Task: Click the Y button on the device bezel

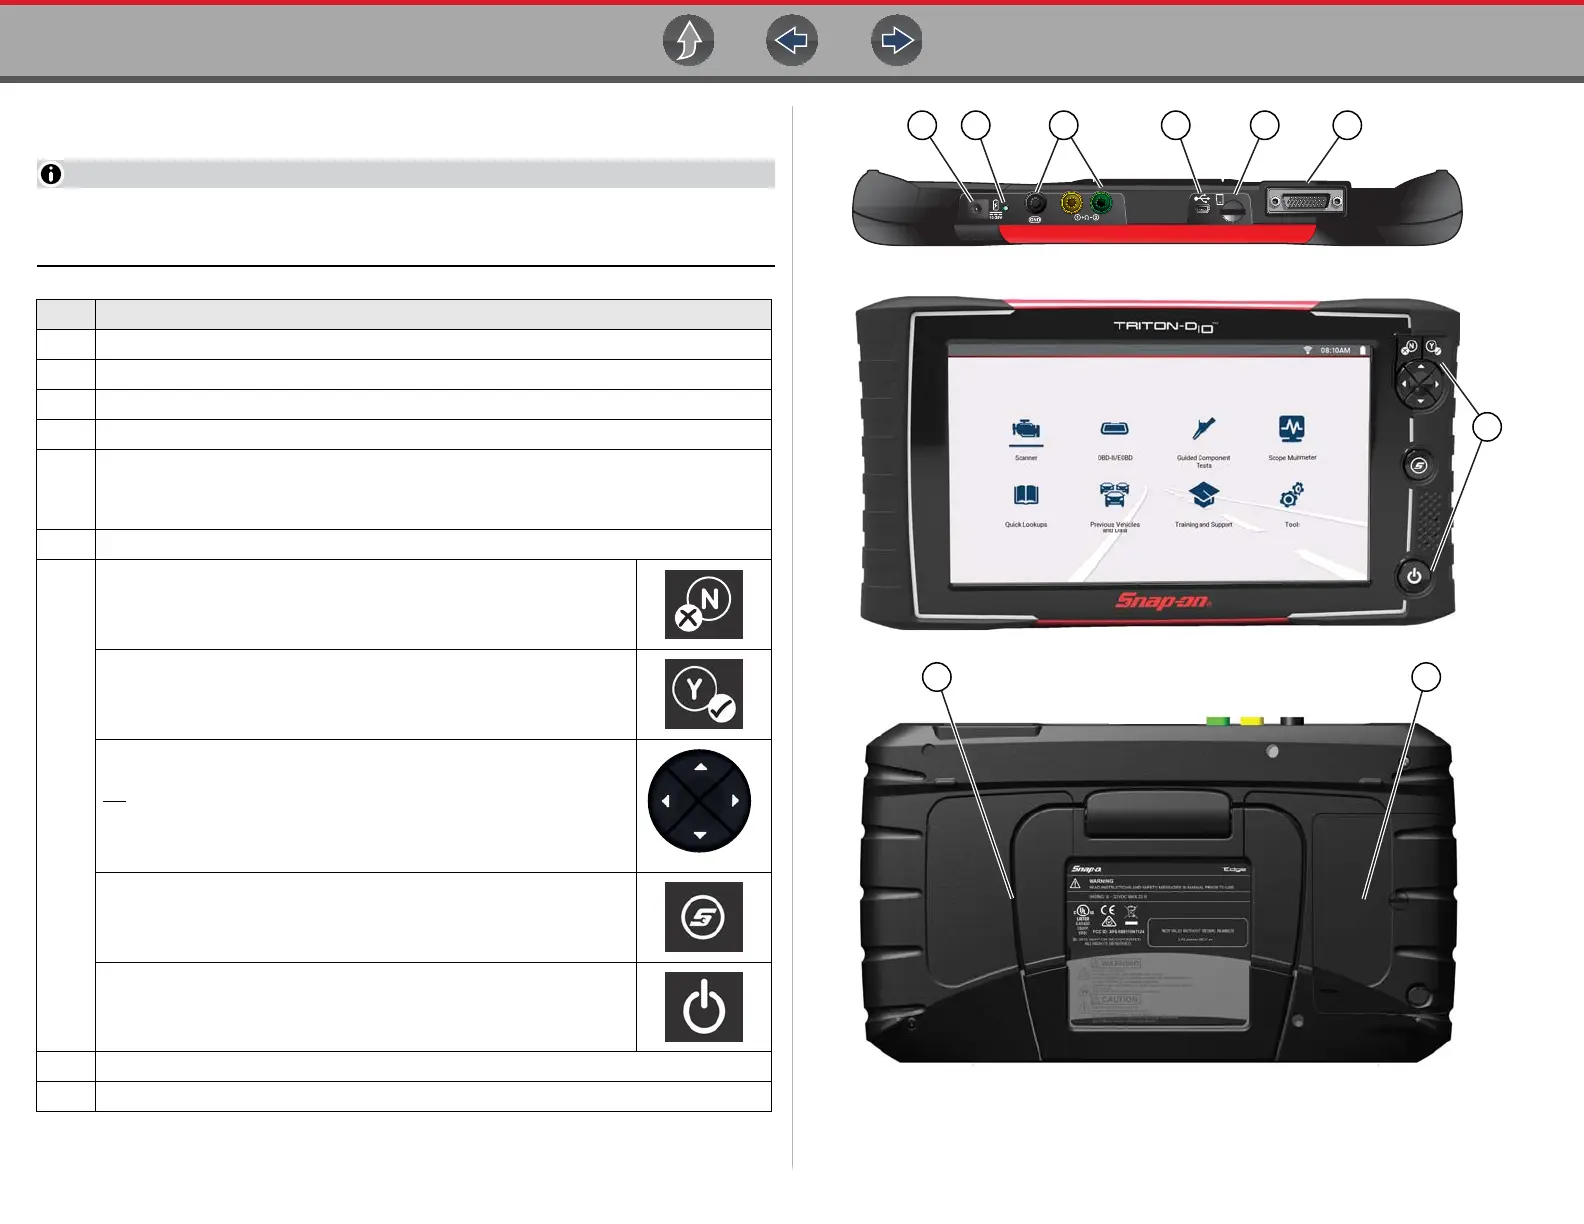Action: pyautogui.click(x=1433, y=347)
